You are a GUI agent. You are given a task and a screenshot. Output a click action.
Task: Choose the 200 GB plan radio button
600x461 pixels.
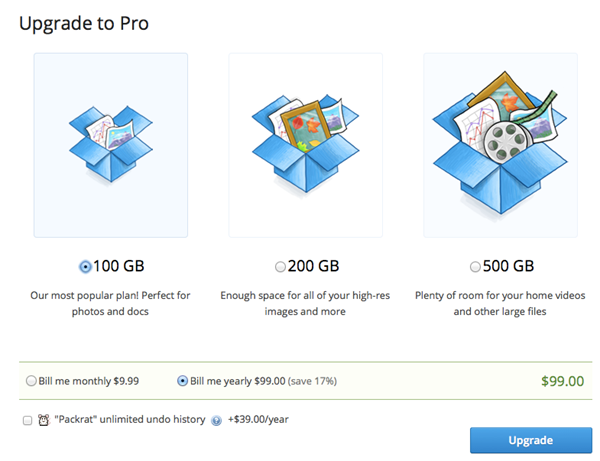pyautogui.click(x=280, y=267)
